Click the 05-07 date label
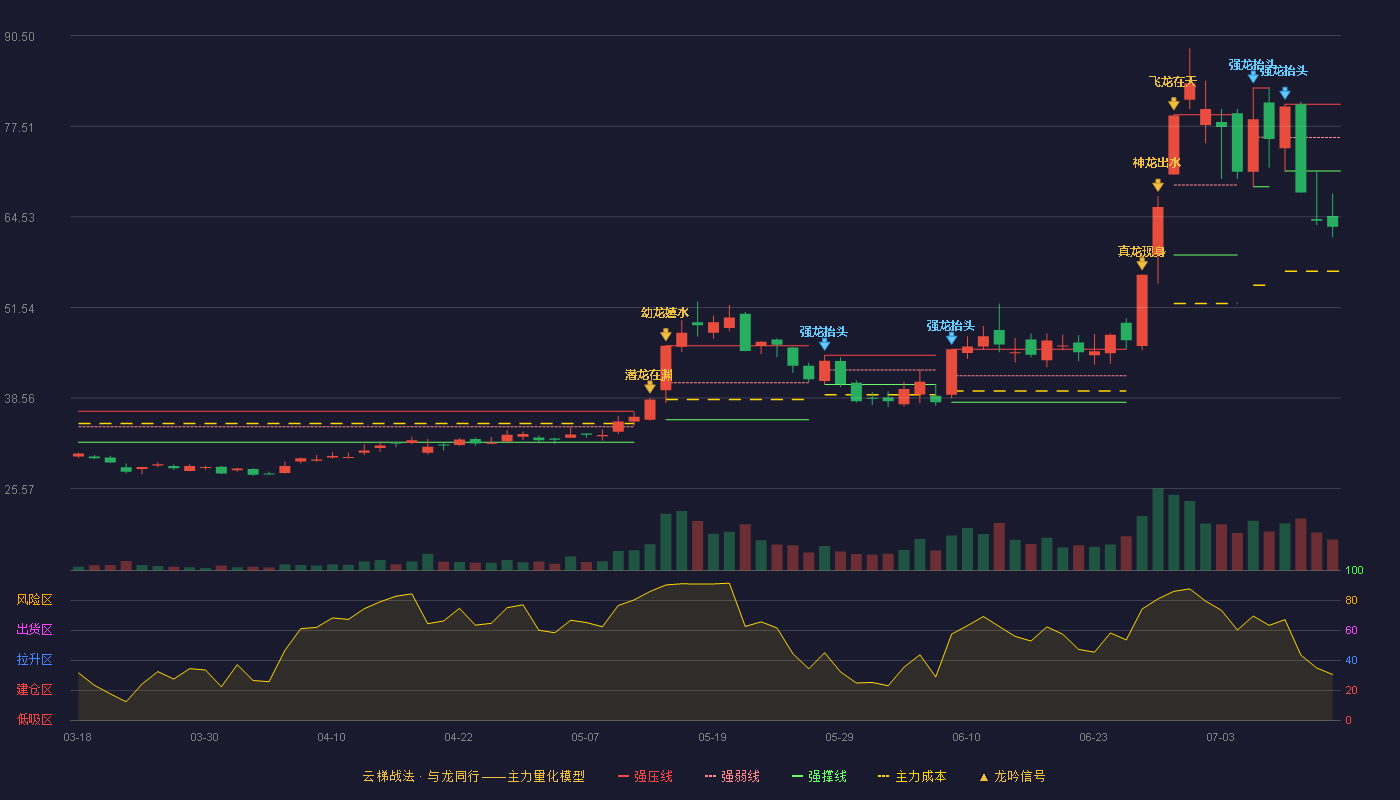Viewport: 1400px width, 800px height. click(586, 737)
